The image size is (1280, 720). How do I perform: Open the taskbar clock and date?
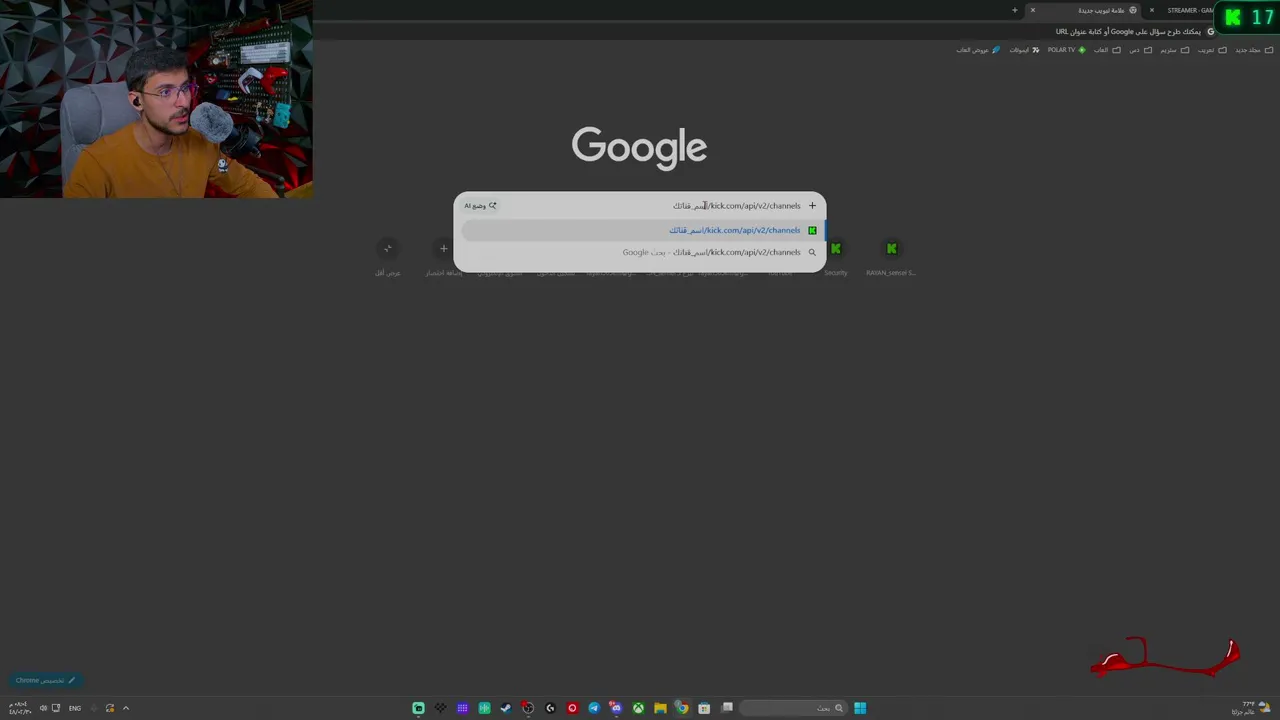(x=20, y=708)
